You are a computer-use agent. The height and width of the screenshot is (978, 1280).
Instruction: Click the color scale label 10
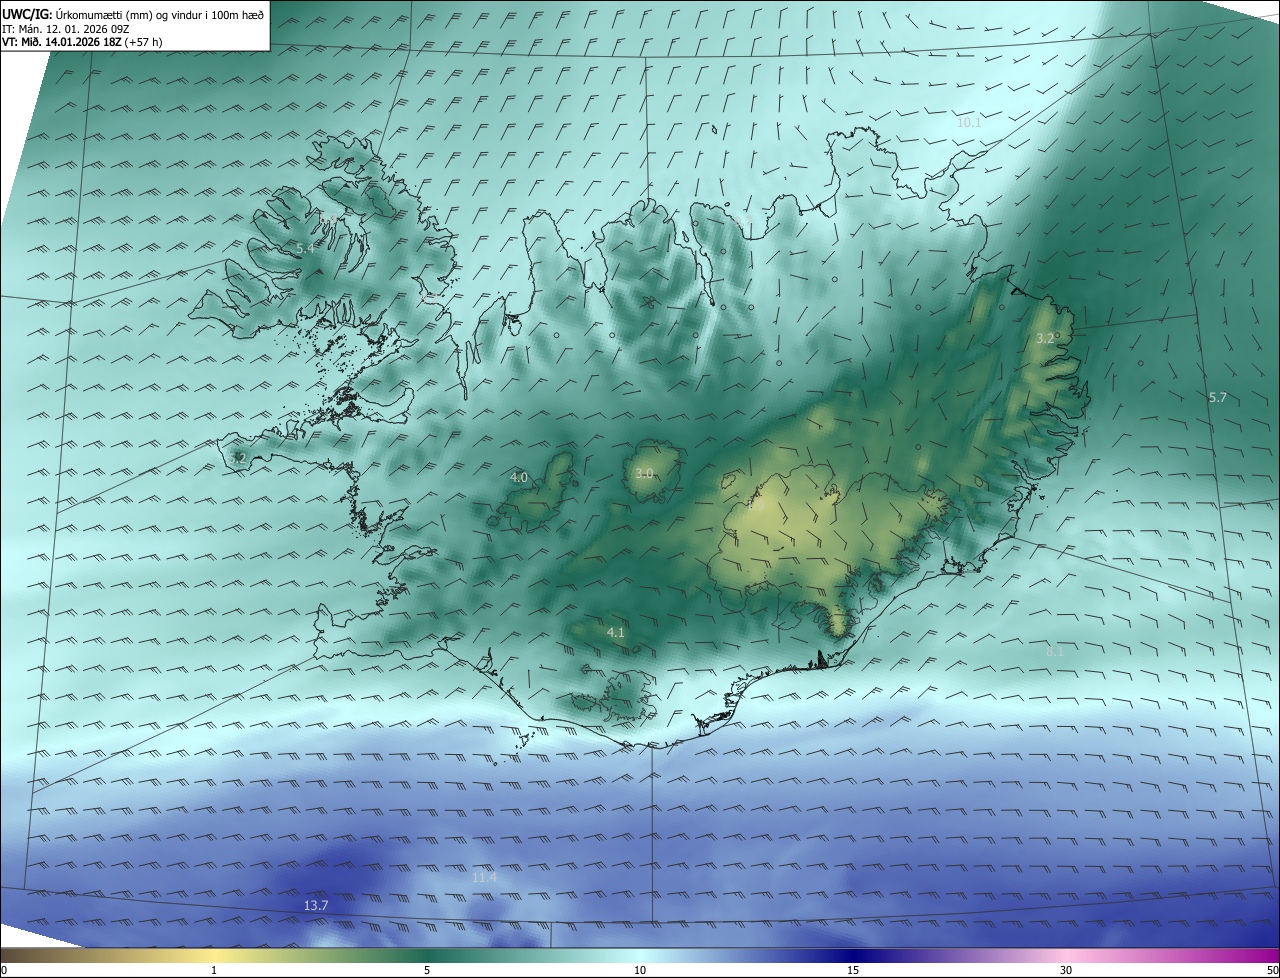640,970
